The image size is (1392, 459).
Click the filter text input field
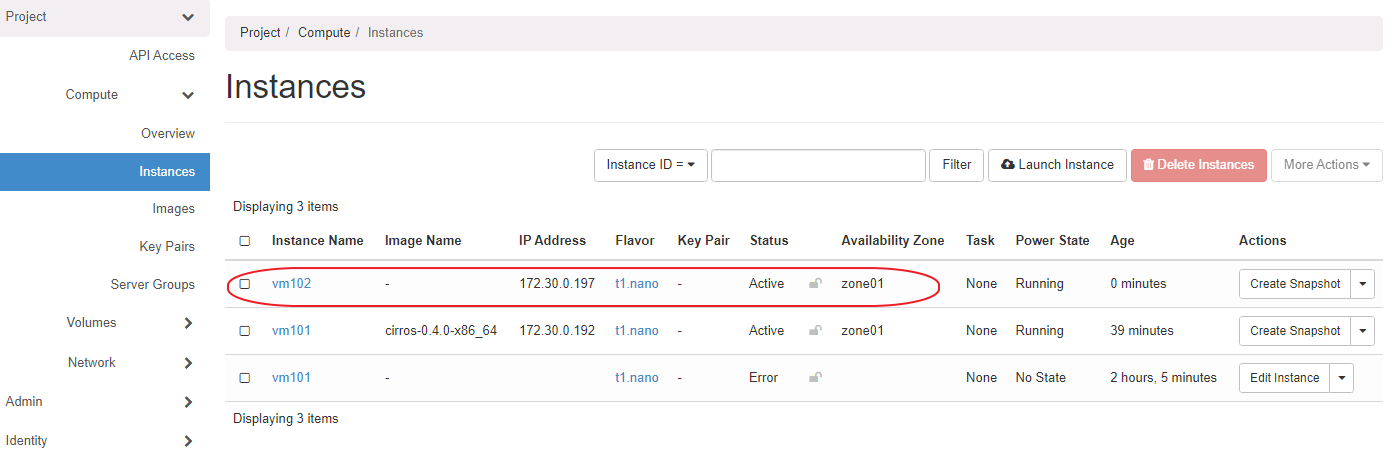click(x=818, y=165)
